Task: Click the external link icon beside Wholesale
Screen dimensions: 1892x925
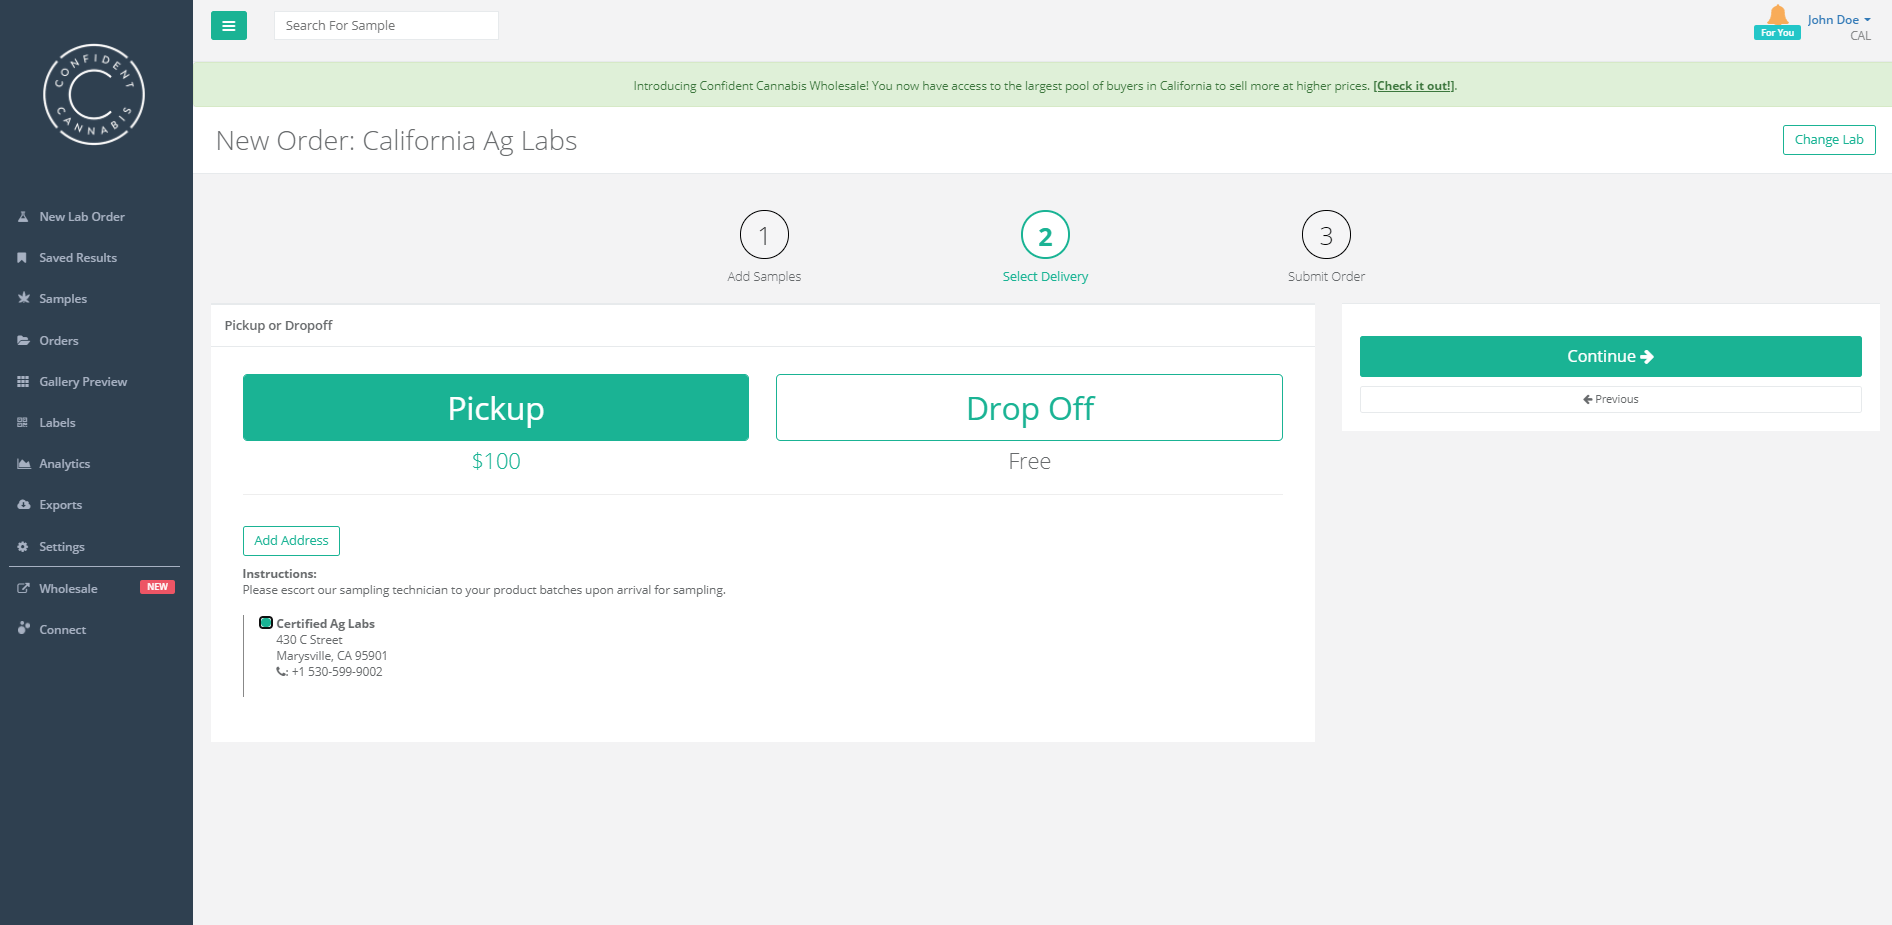Action: pos(23,589)
